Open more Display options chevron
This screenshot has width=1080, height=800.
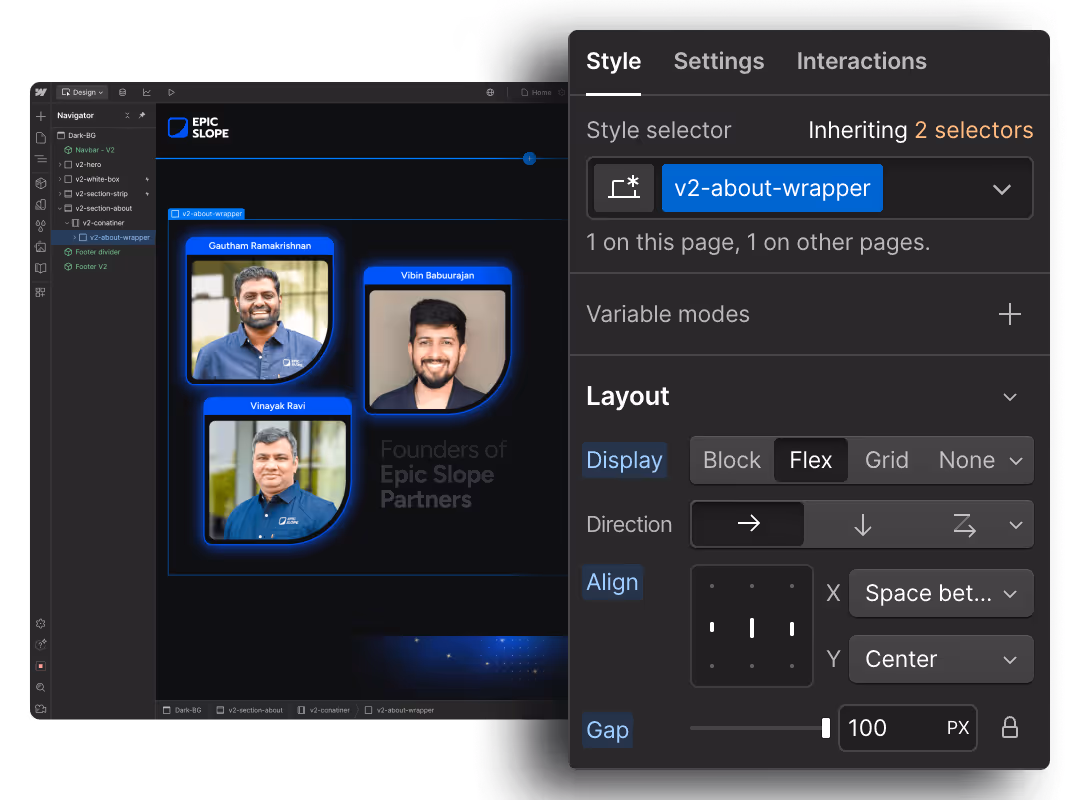point(1016,461)
